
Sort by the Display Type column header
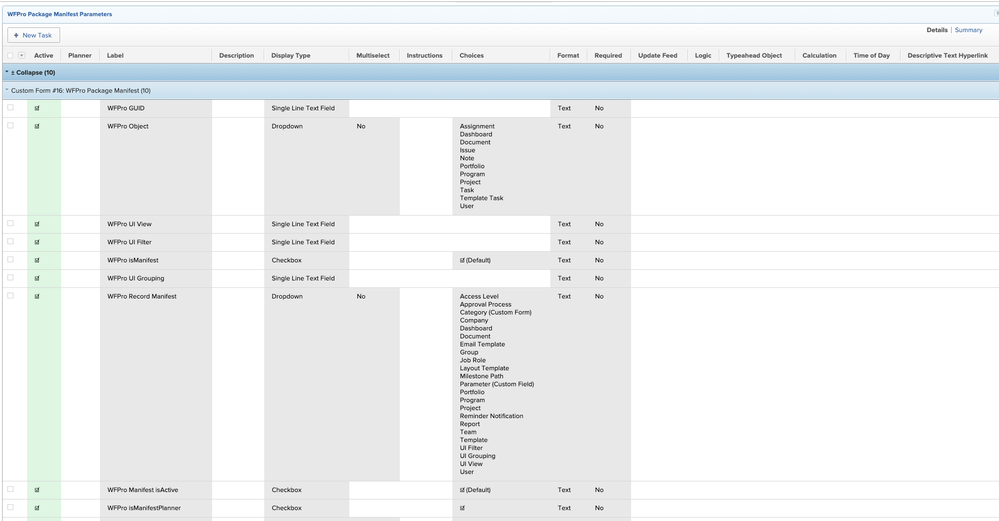[291, 55]
